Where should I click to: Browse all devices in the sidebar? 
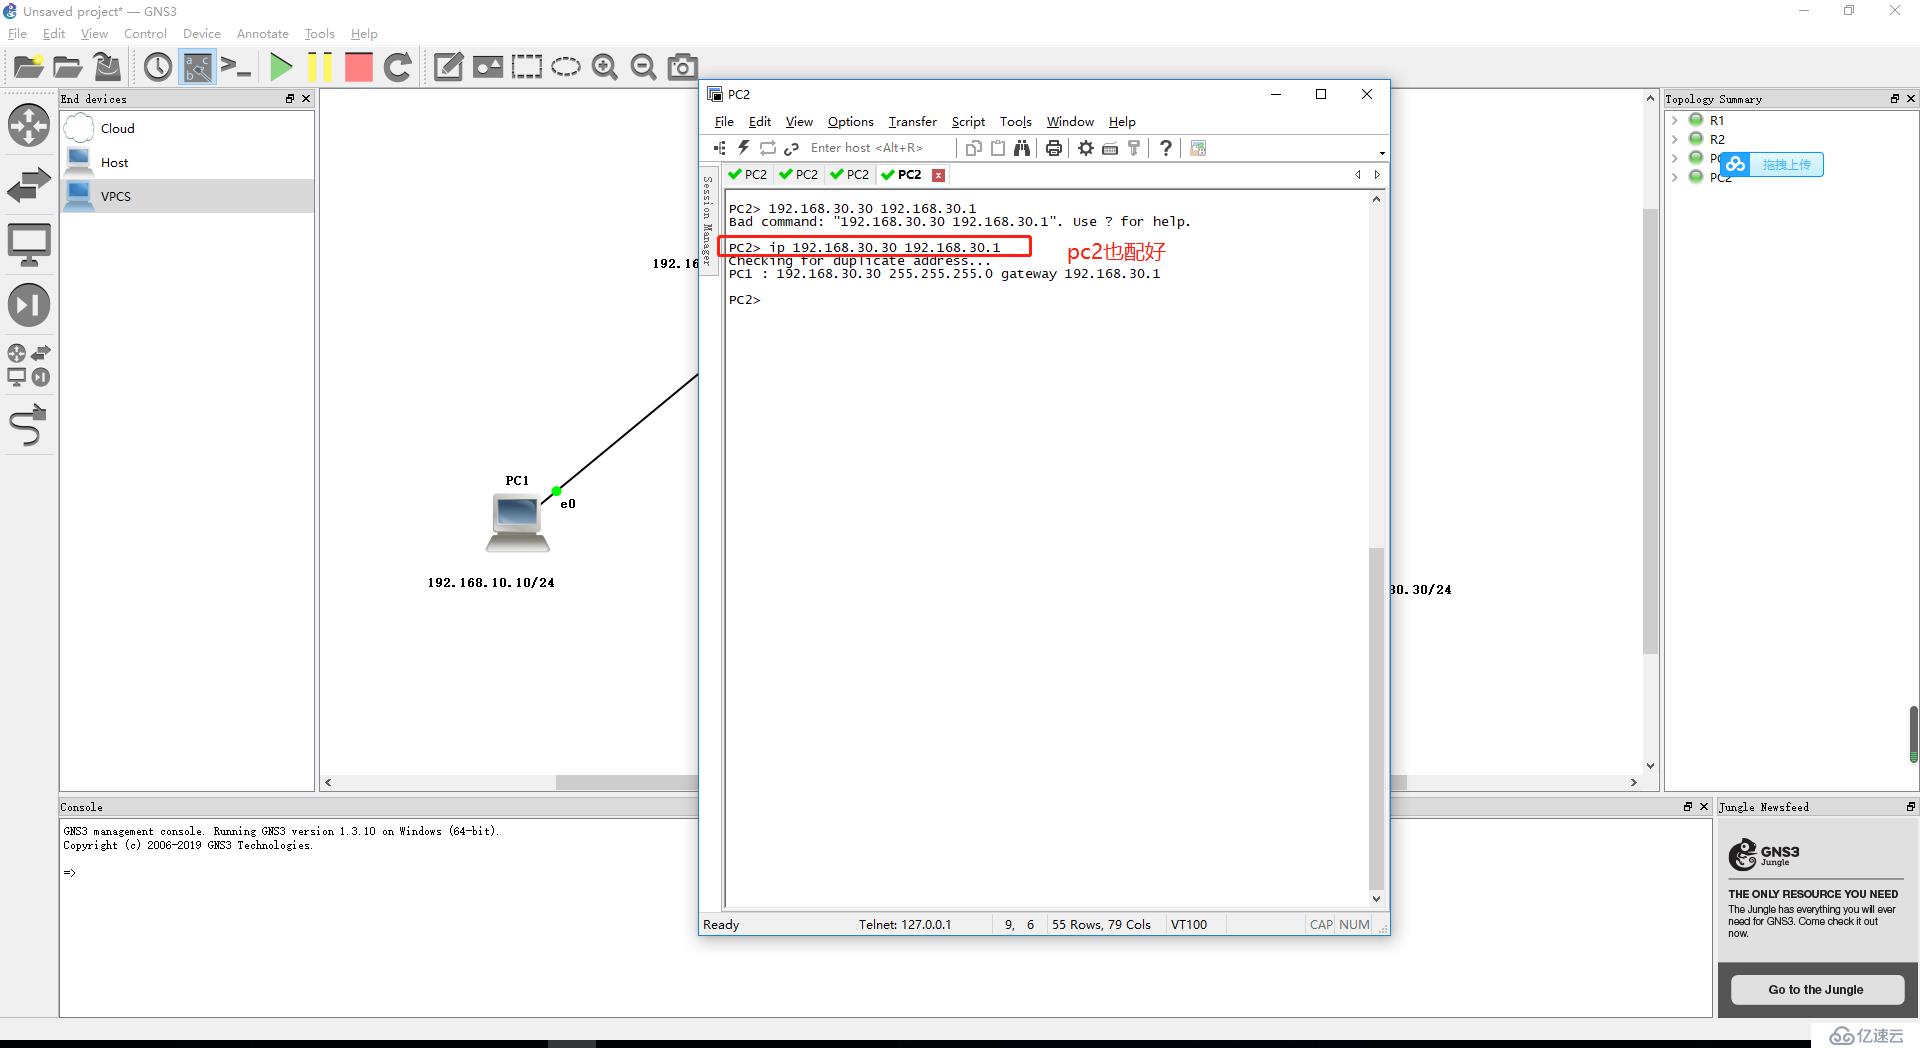tap(29, 365)
